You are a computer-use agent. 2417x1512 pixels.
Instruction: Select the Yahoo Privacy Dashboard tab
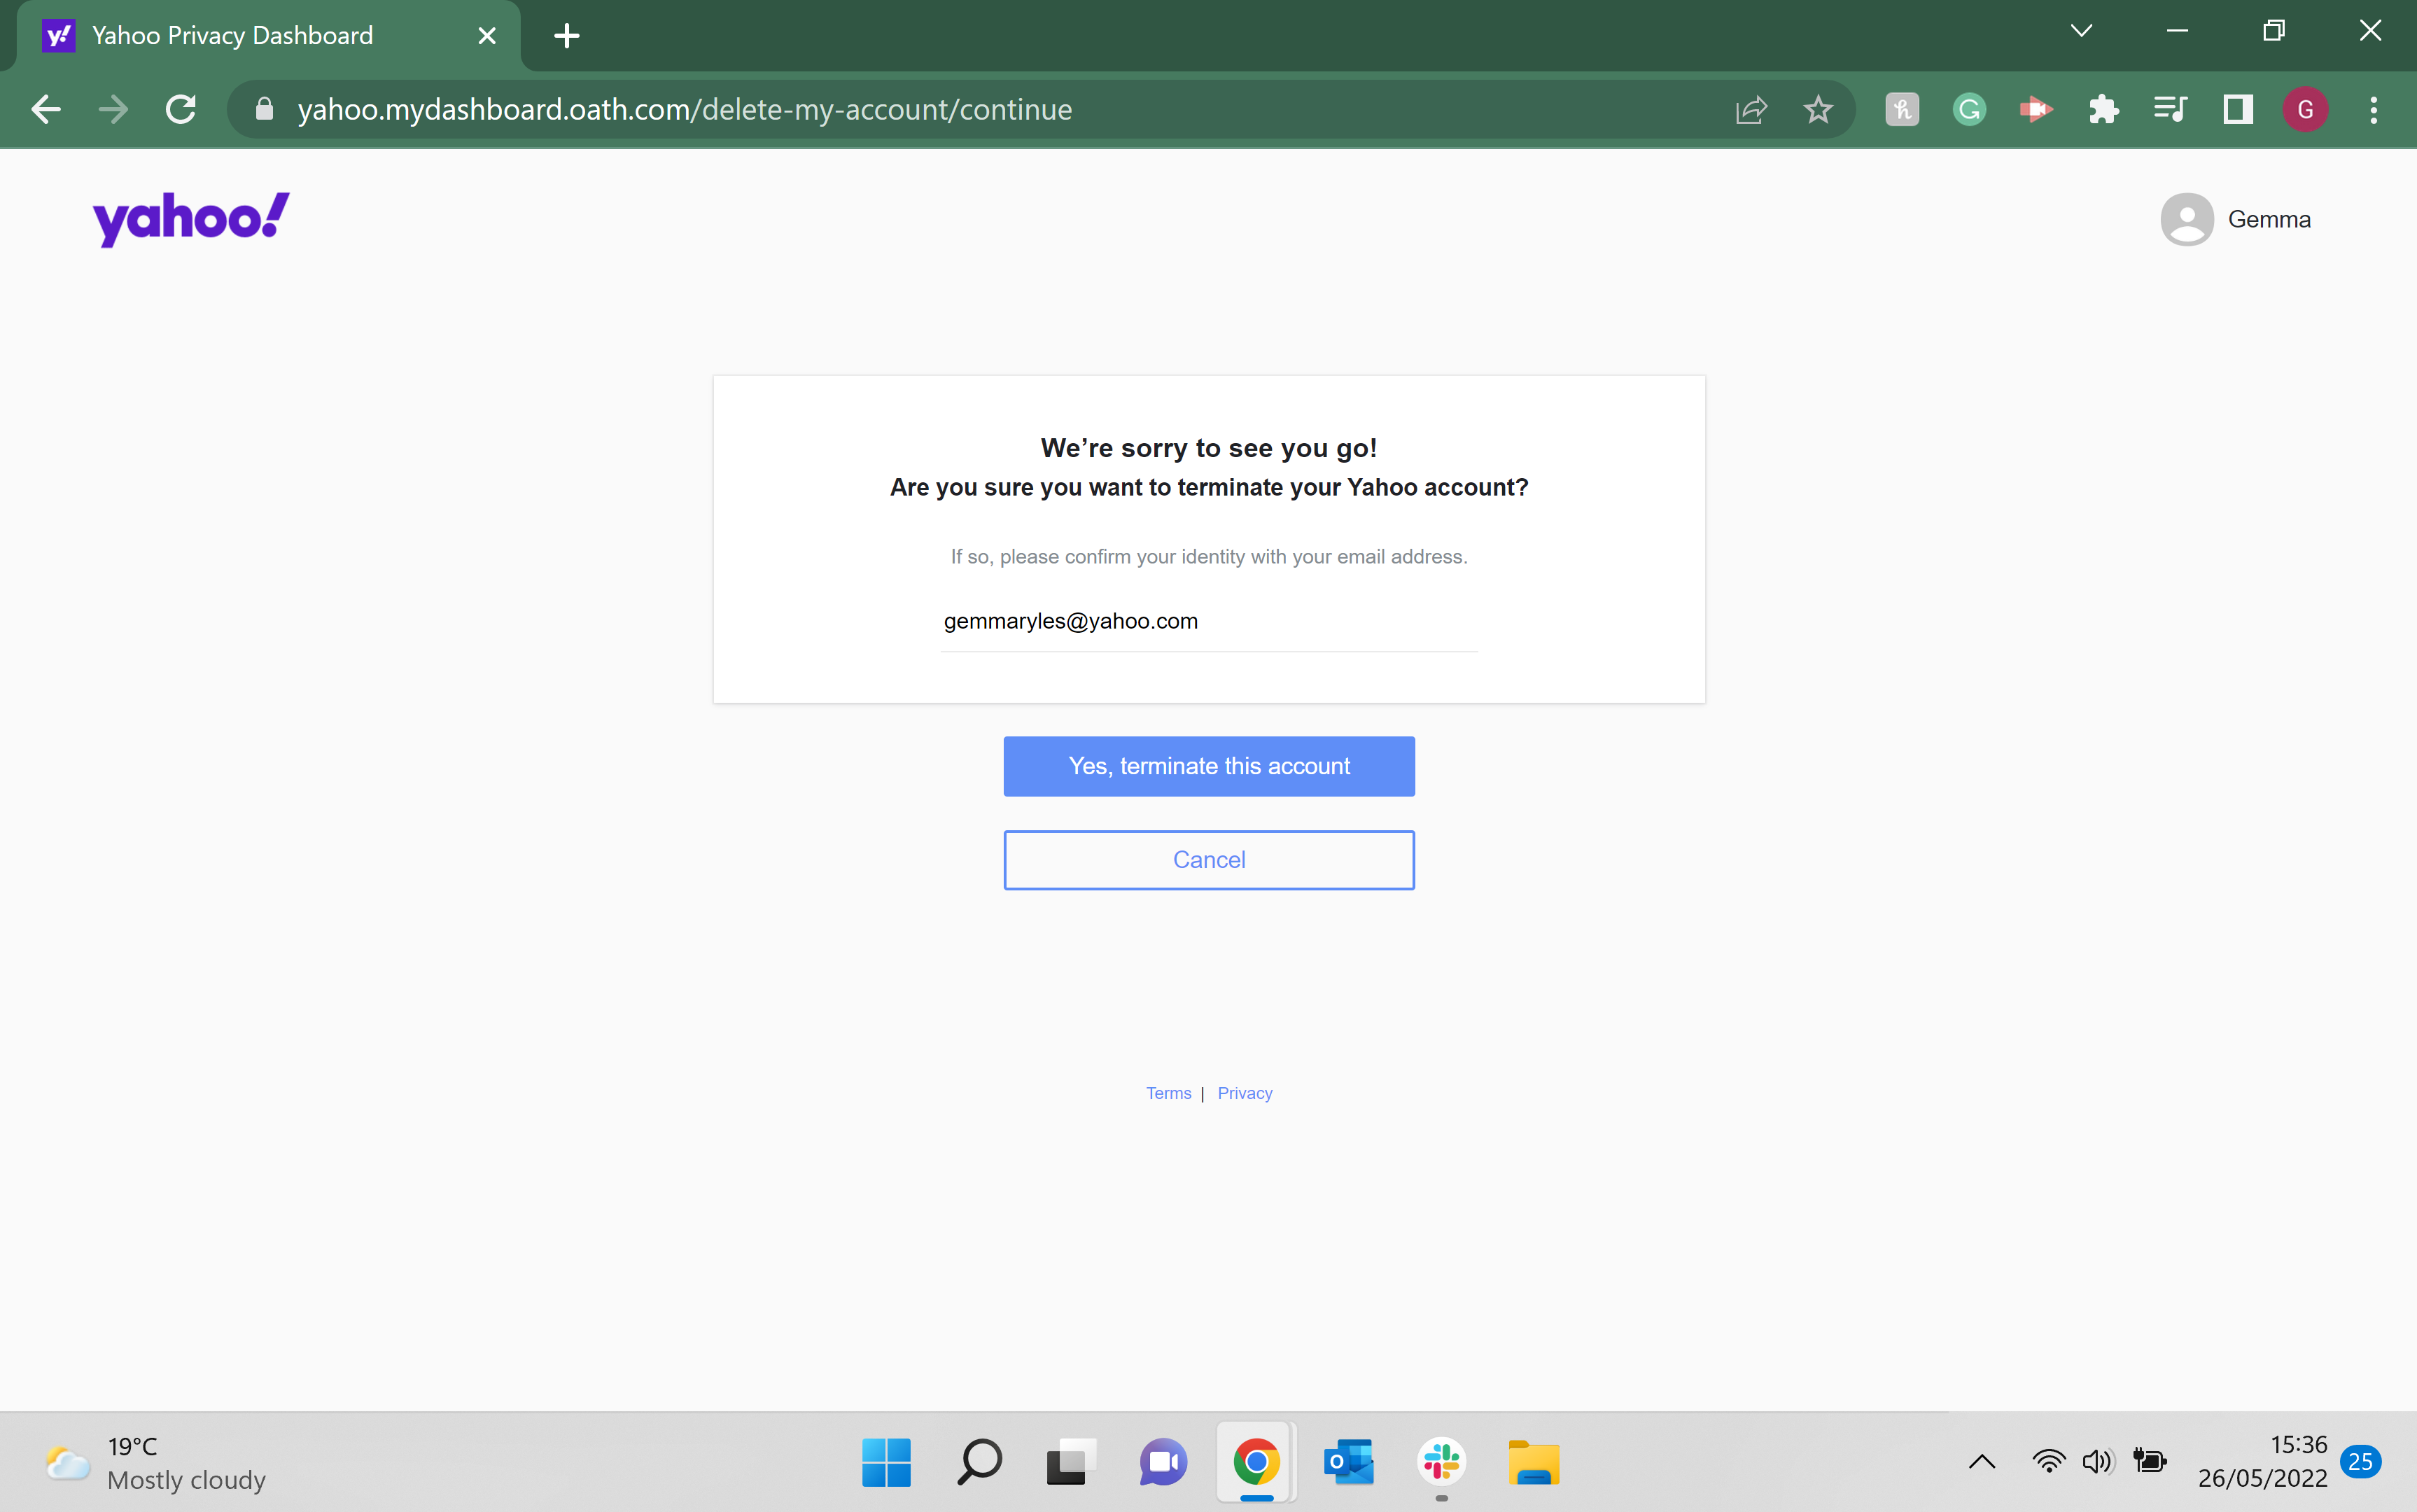tap(268, 36)
